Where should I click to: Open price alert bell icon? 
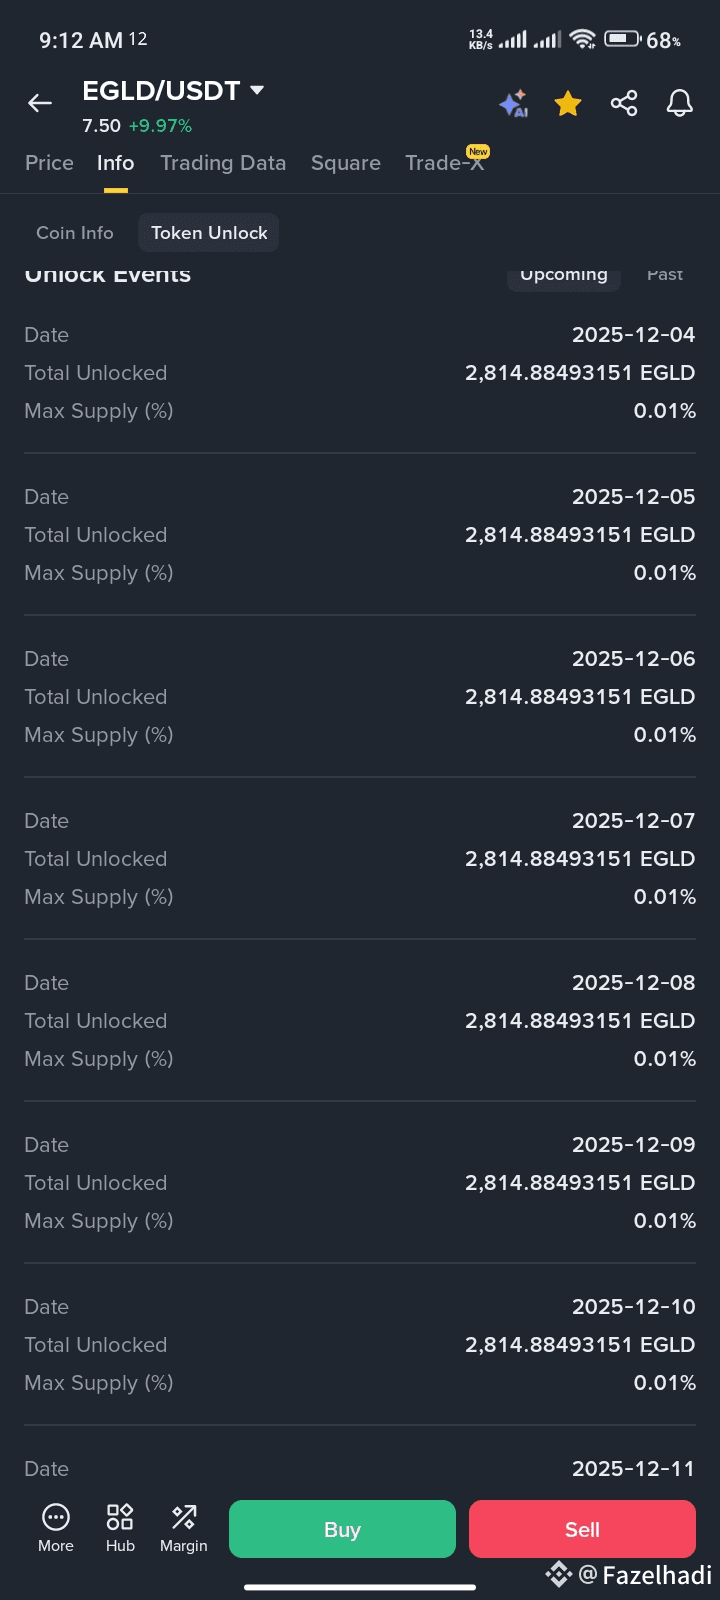pos(680,103)
